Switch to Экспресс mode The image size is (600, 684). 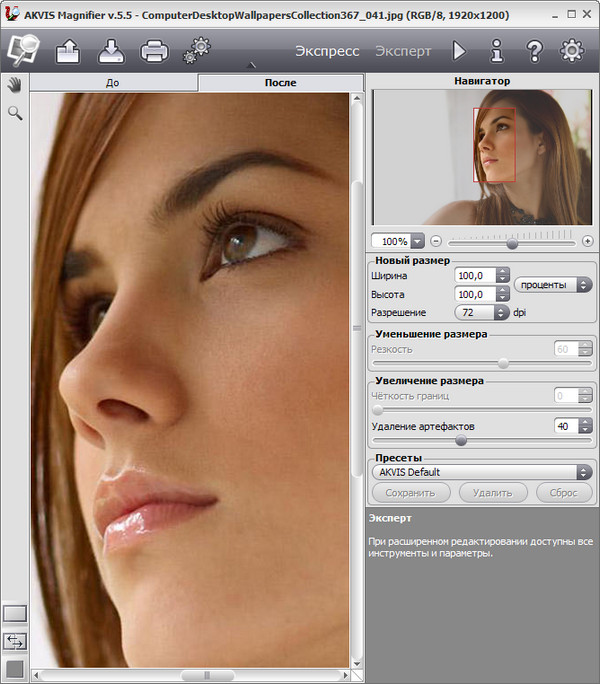tap(327, 50)
